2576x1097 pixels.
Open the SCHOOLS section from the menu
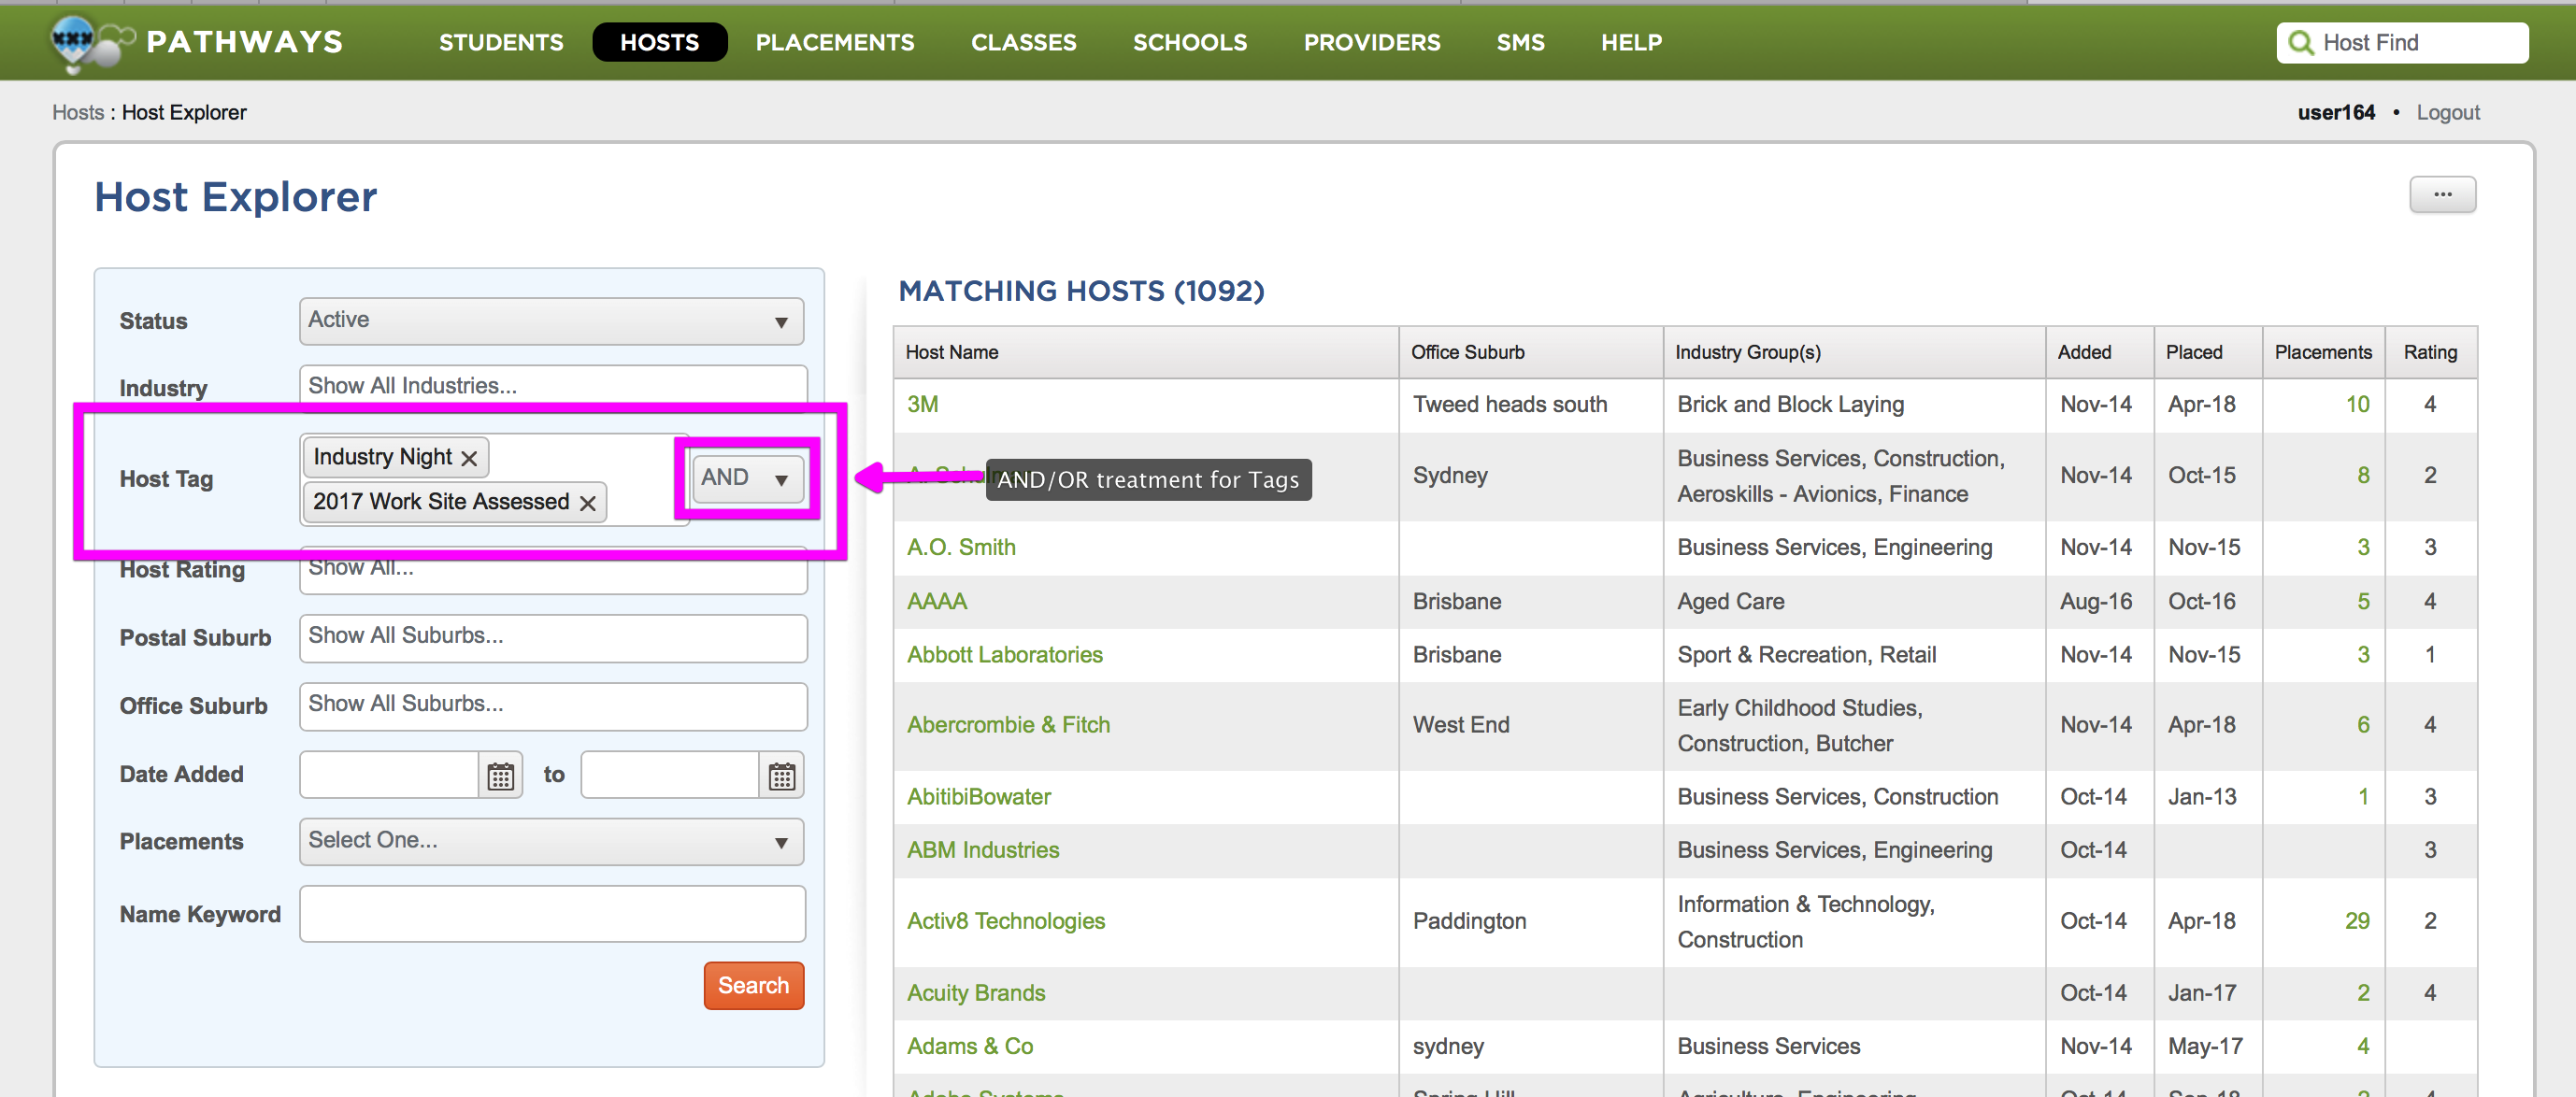tap(1189, 42)
